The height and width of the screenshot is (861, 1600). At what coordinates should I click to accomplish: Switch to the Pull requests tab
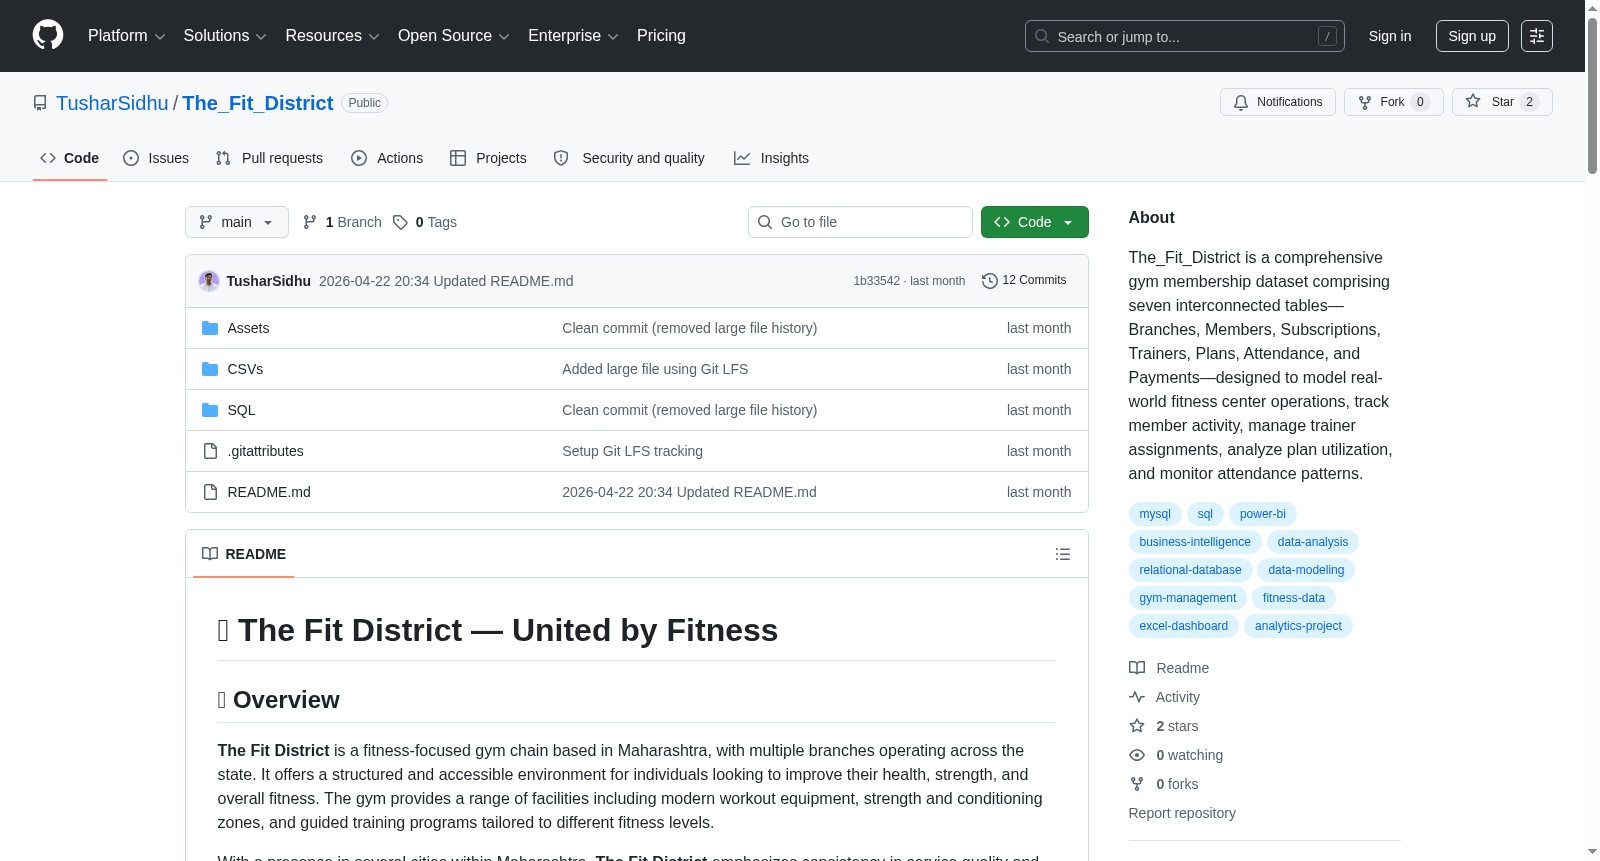[x=269, y=158]
